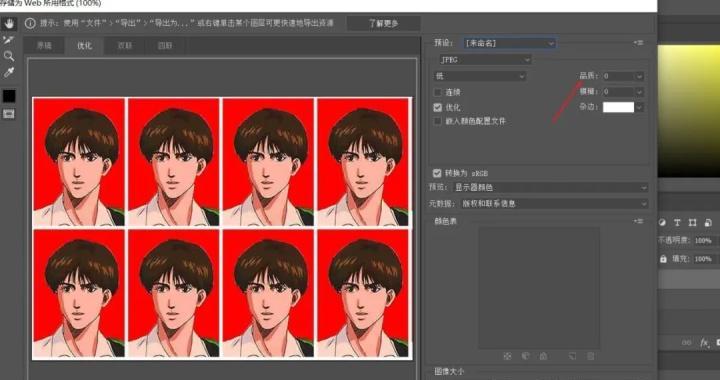The height and width of the screenshot is (380, 720).
Task: Select the Slice Select tool
Action: [8, 40]
